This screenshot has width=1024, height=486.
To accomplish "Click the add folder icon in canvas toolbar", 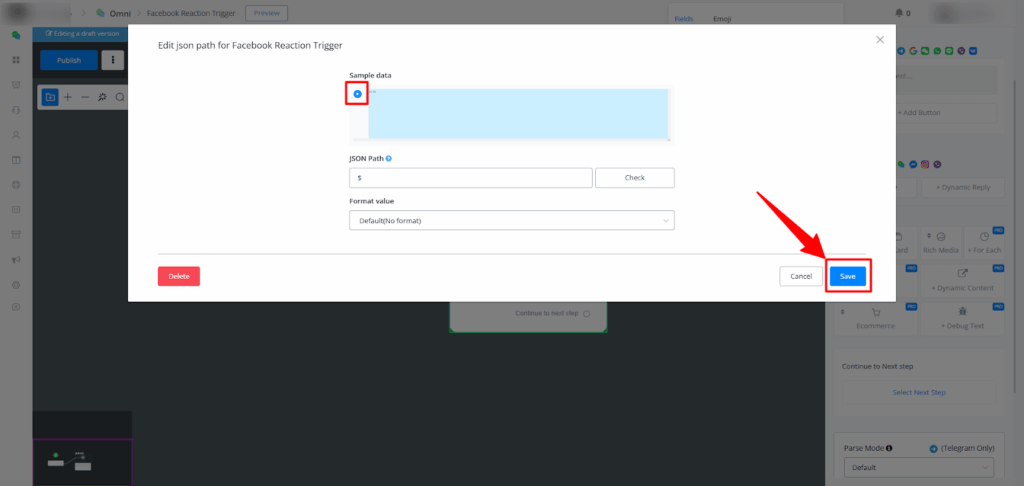I will click(50, 97).
